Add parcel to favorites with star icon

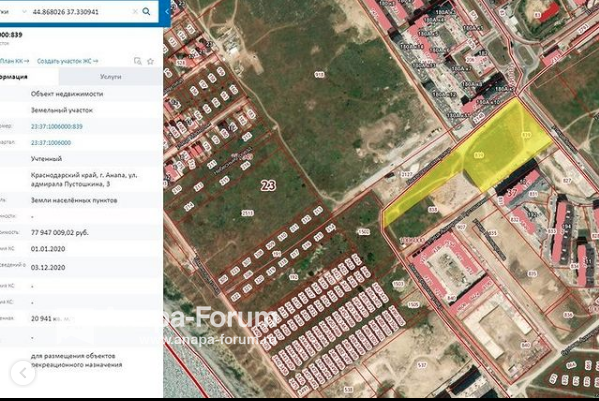[151, 61]
